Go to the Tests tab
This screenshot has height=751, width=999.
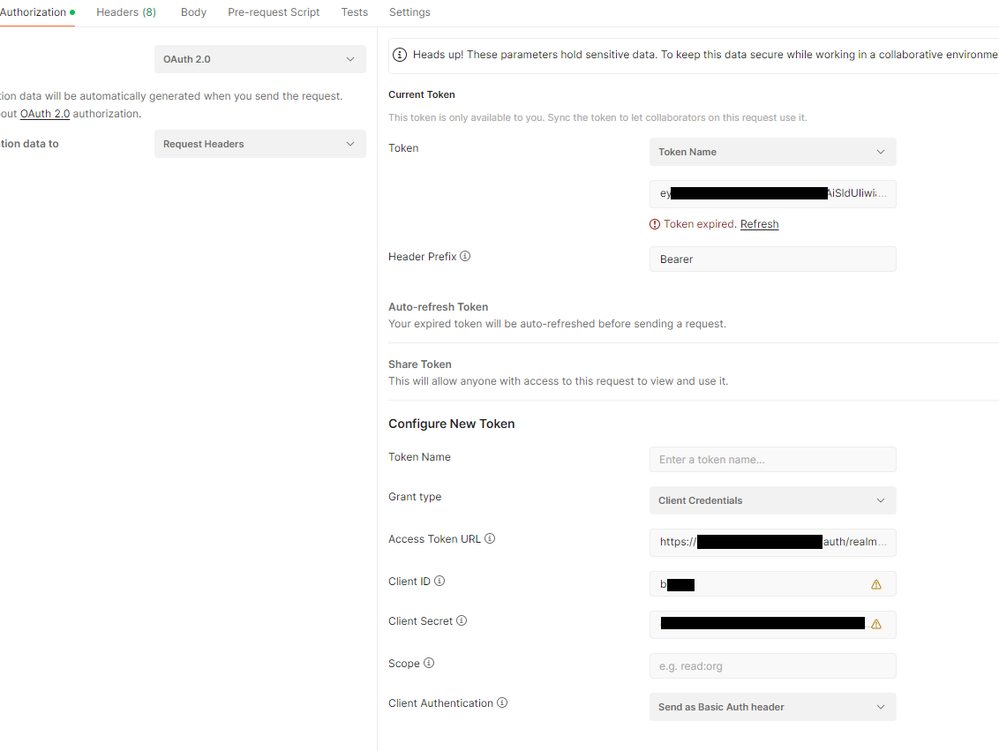click(x=354, y=12)
